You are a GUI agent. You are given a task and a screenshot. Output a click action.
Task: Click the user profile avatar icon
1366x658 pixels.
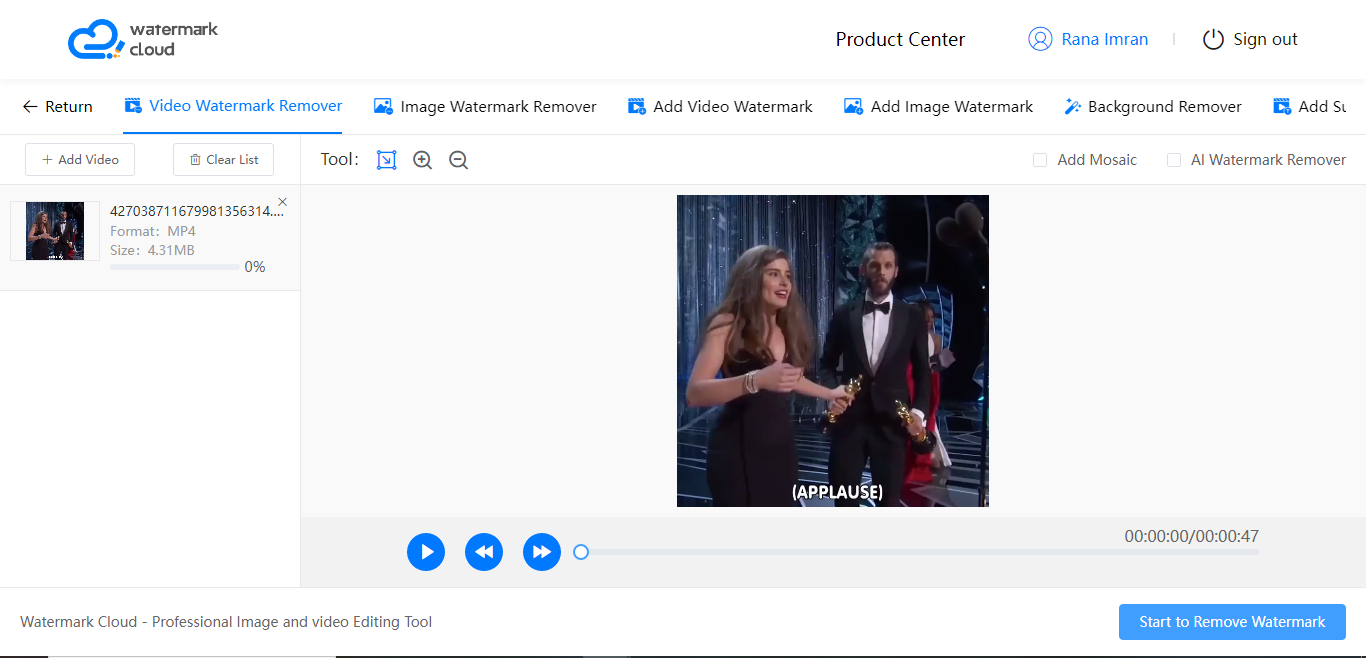click(x=1040, y=39)
